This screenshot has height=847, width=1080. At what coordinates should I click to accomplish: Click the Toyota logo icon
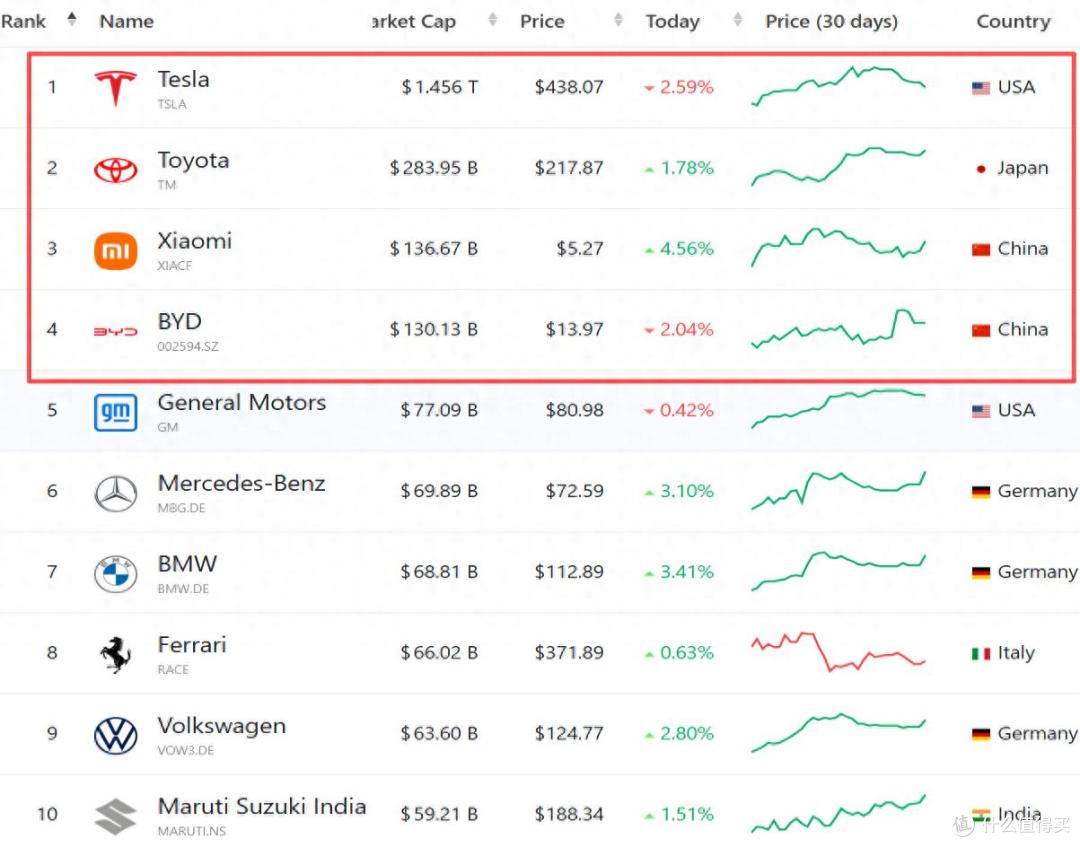(x=115, y=170)
